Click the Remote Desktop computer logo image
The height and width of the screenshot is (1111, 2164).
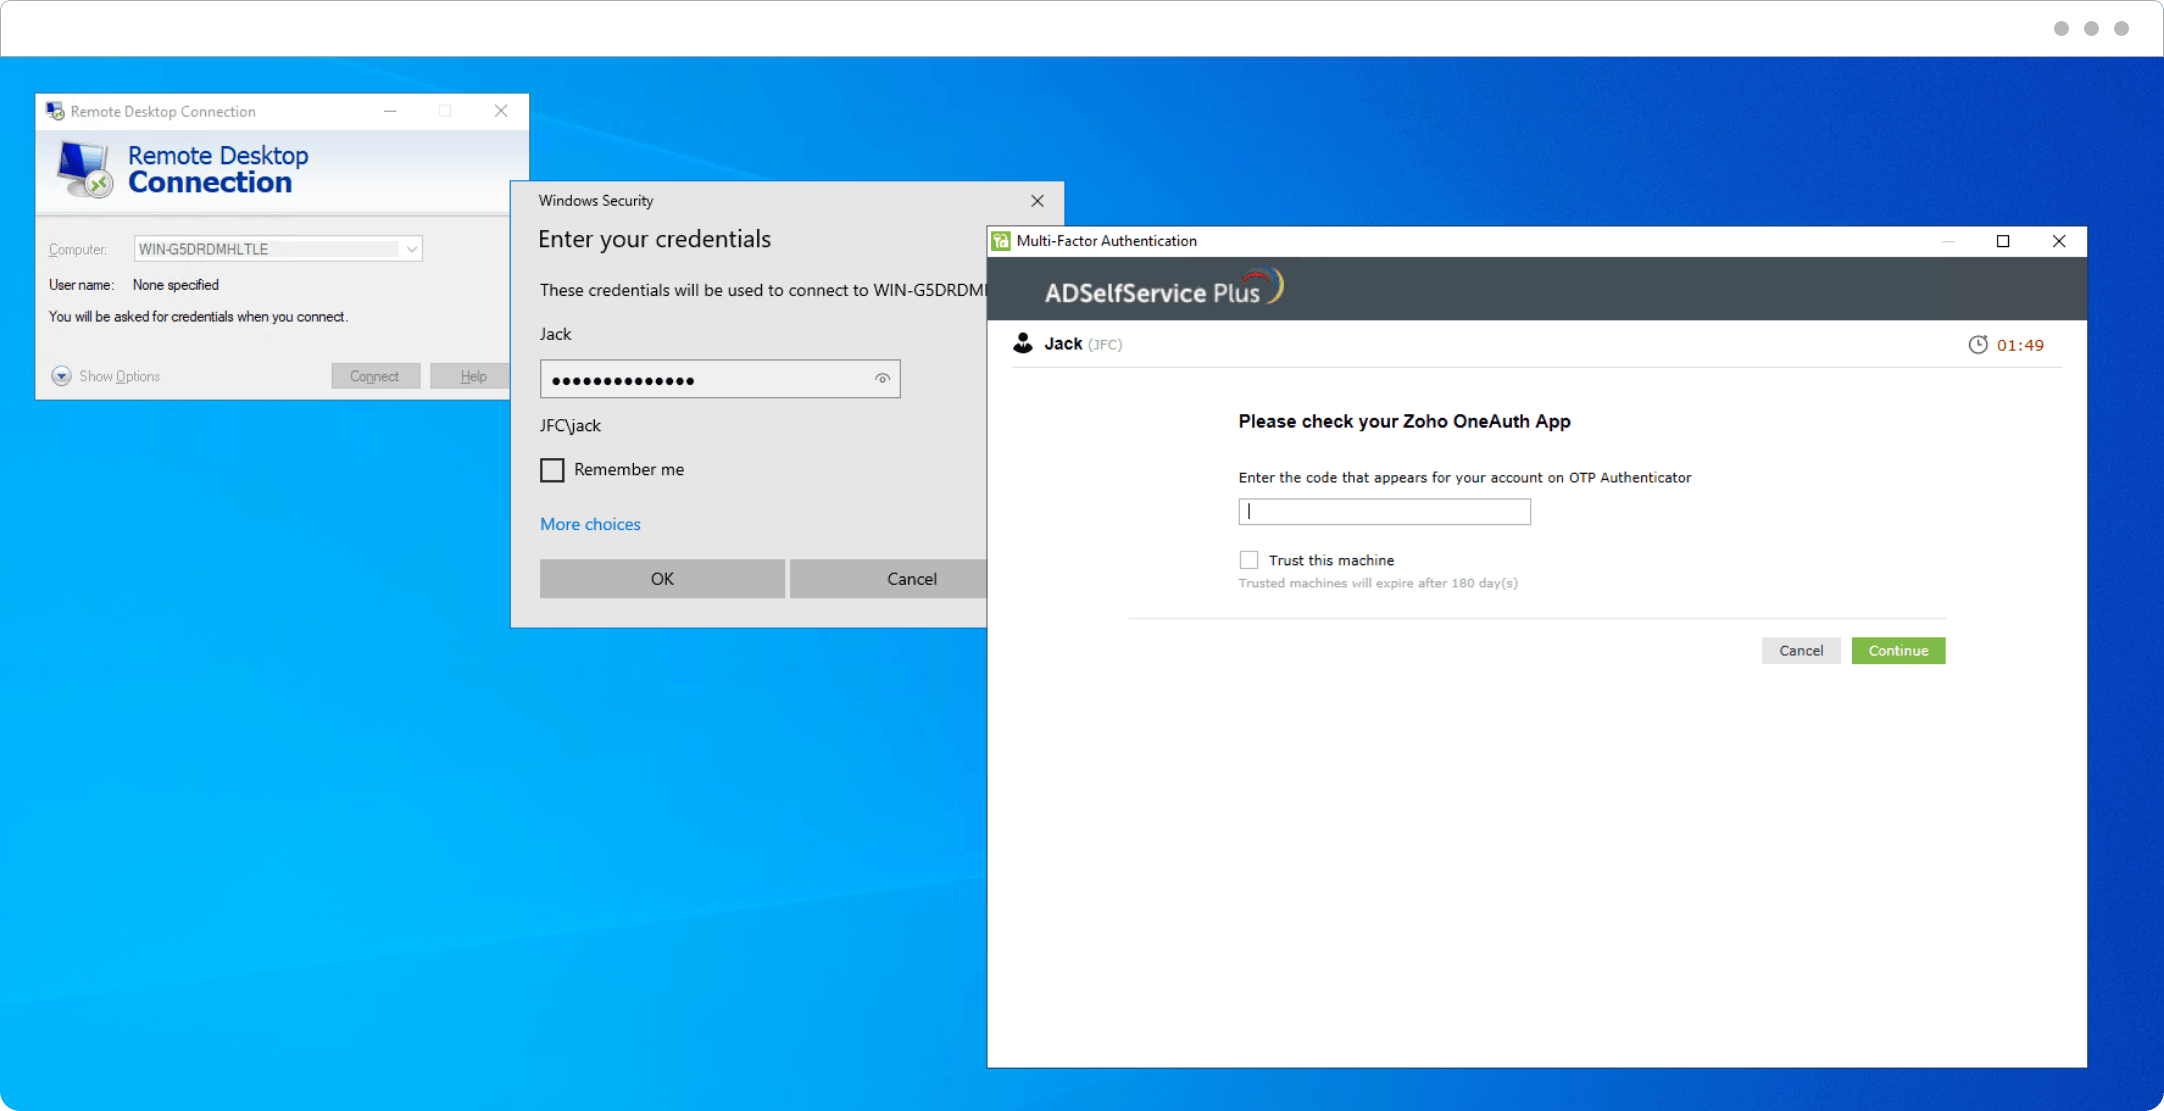coord(84,169)
